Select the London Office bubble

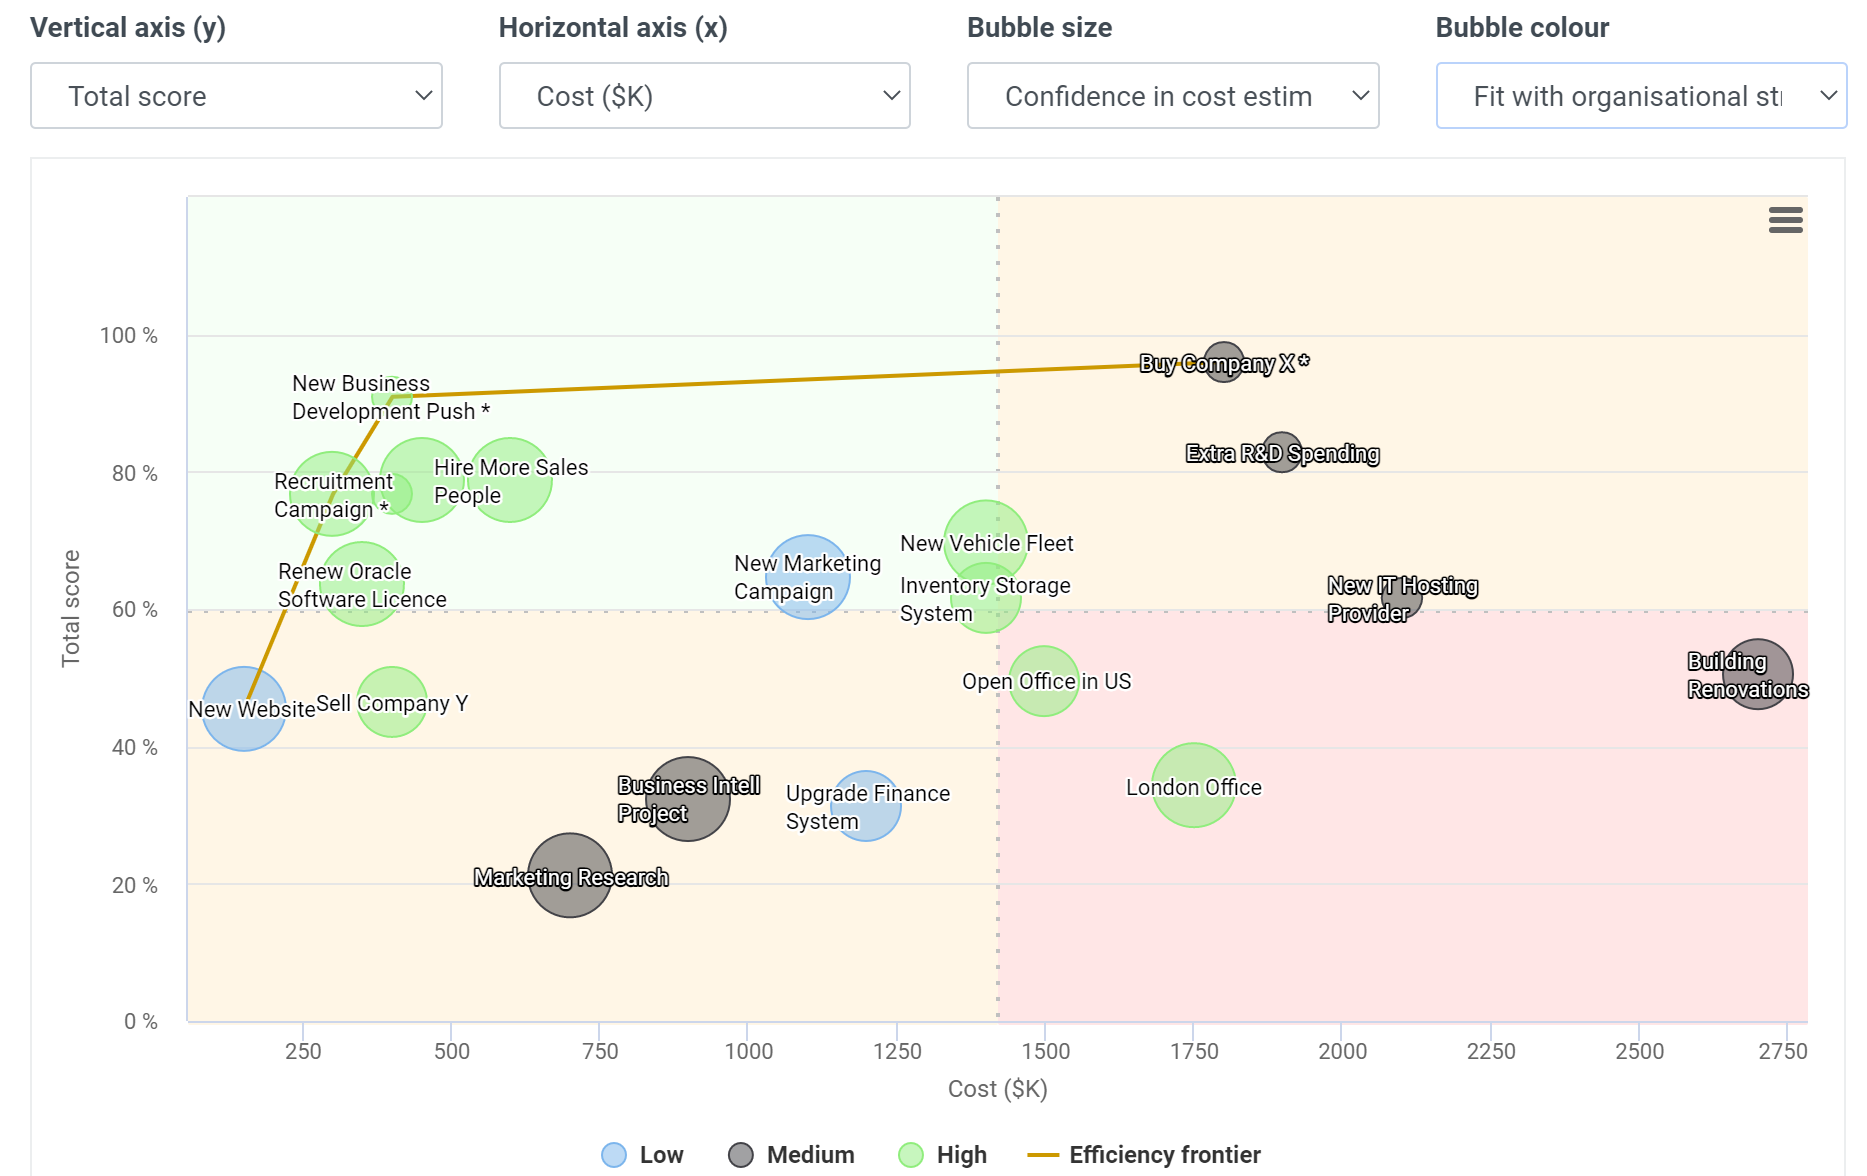point(1193,785)
